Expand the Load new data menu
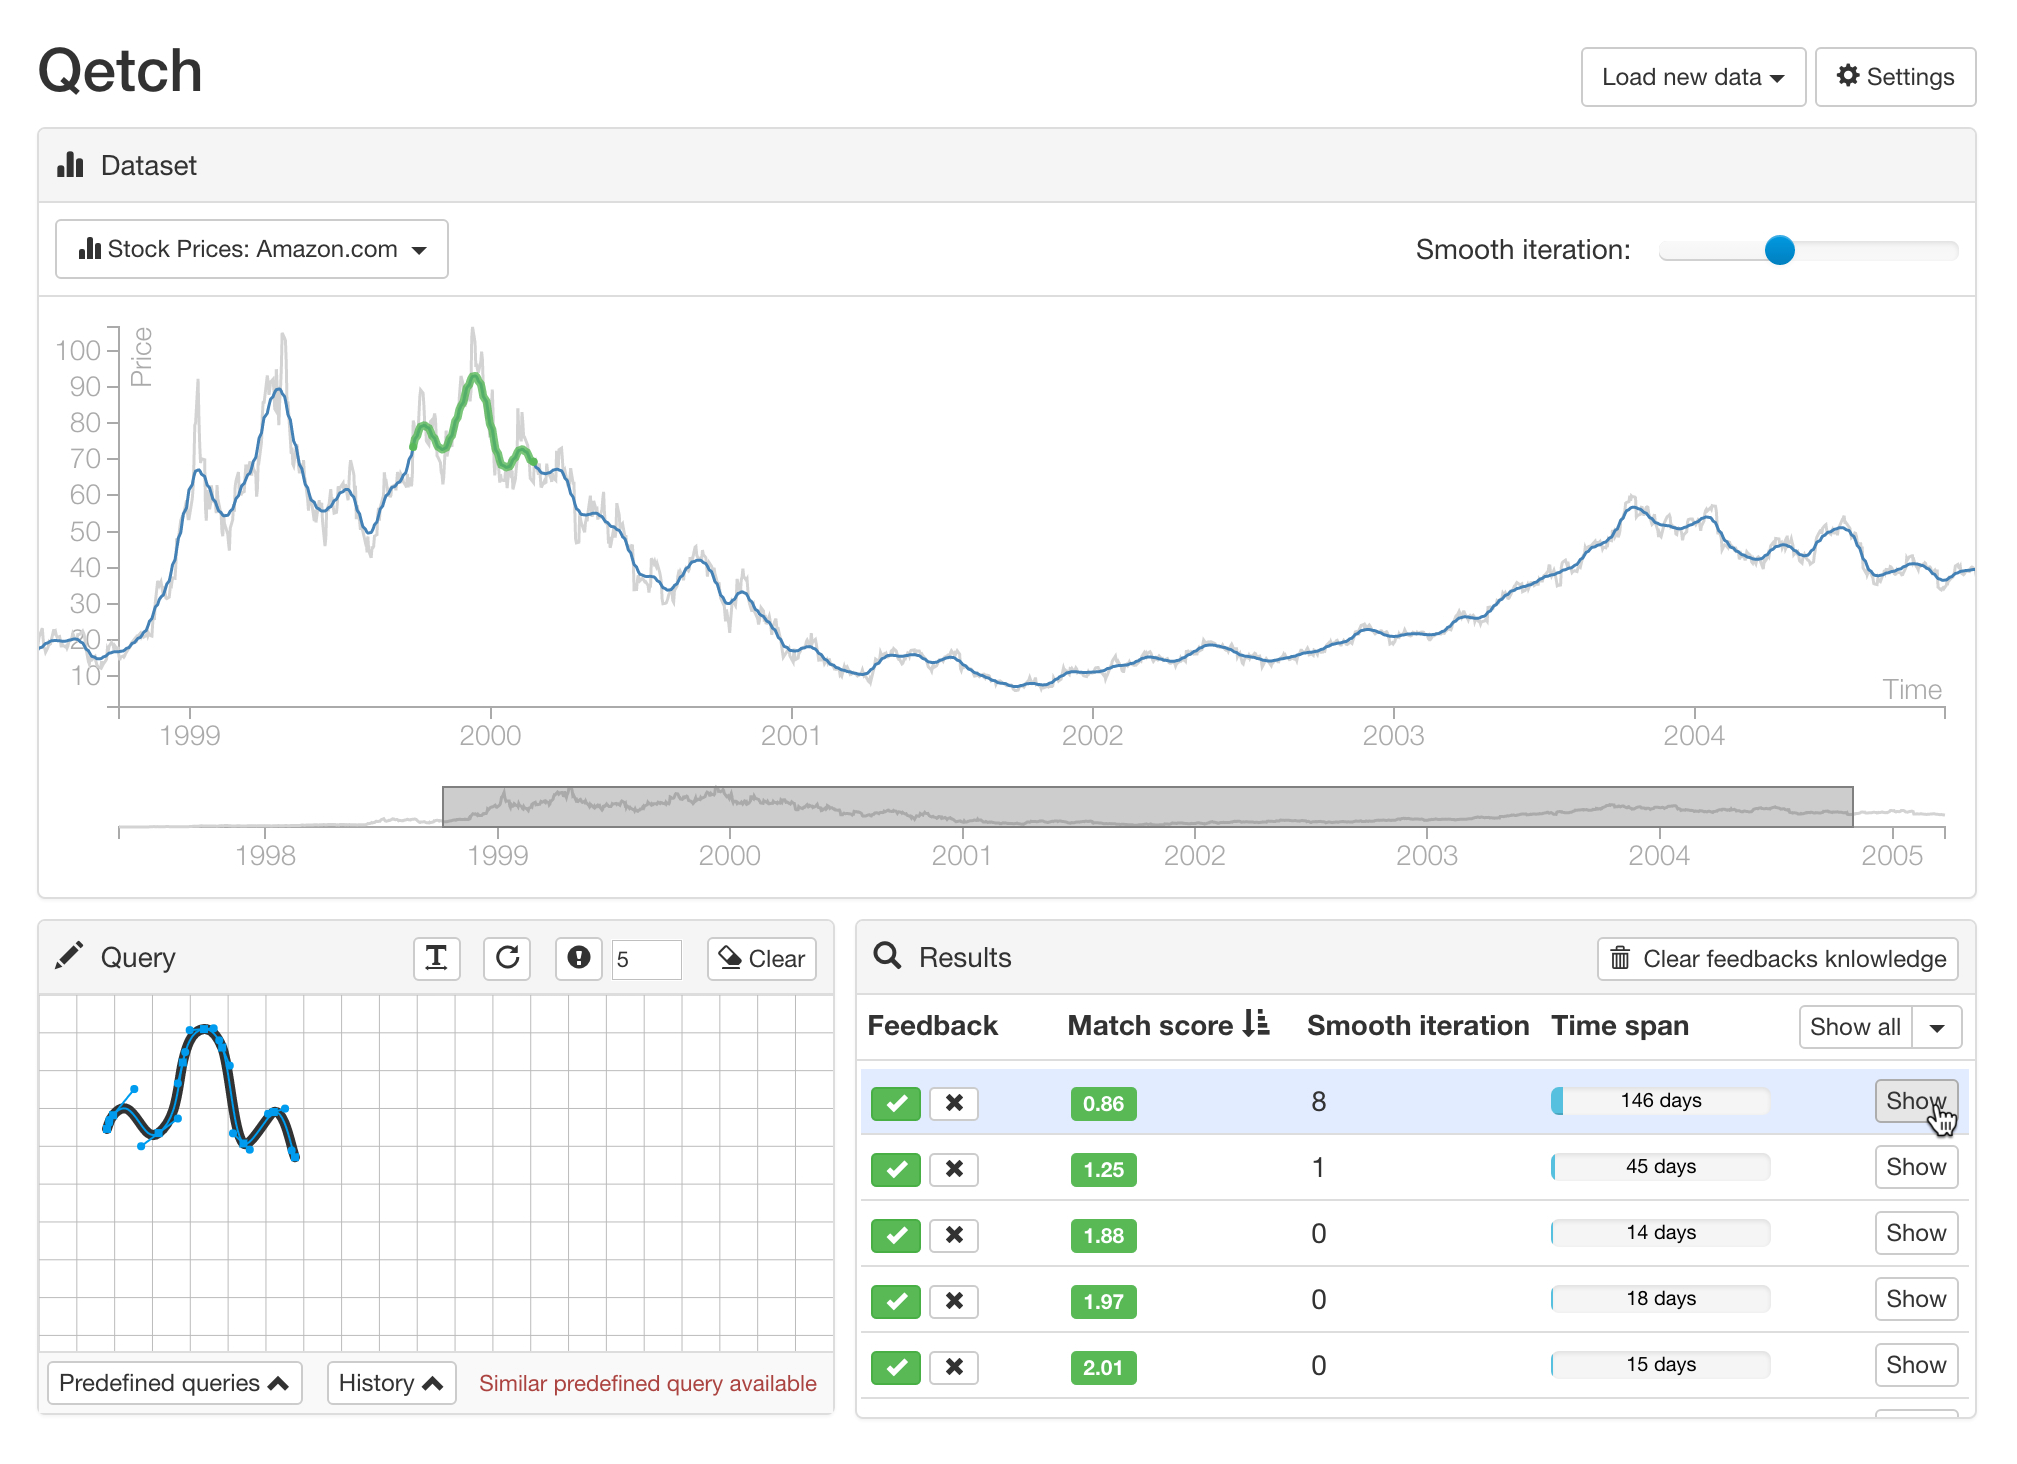2017x1464 pixels. pos(1692,77)
